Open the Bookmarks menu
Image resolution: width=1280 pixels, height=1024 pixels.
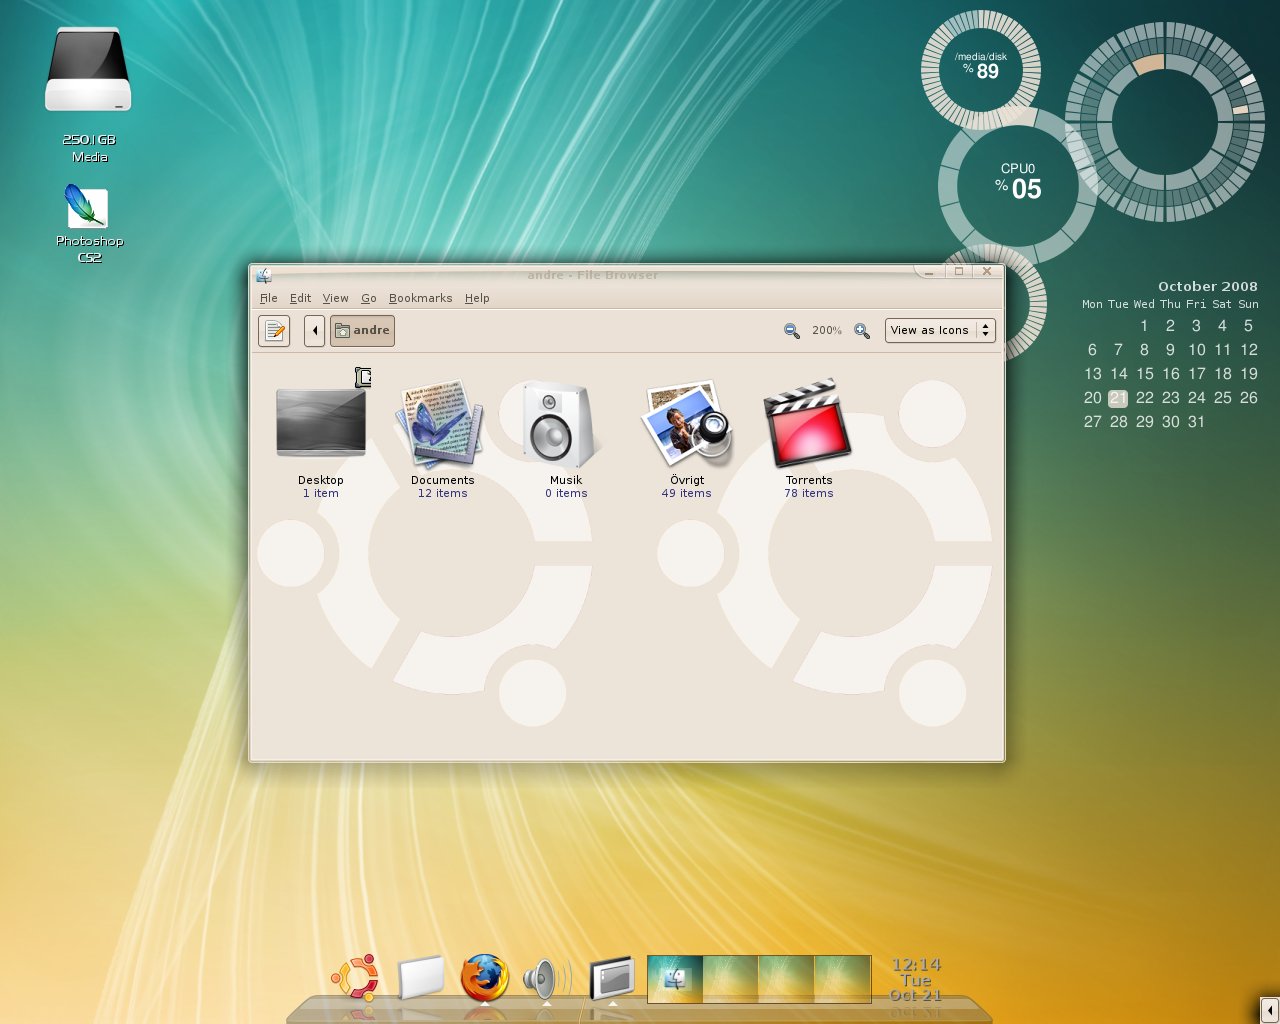[420, 298]
